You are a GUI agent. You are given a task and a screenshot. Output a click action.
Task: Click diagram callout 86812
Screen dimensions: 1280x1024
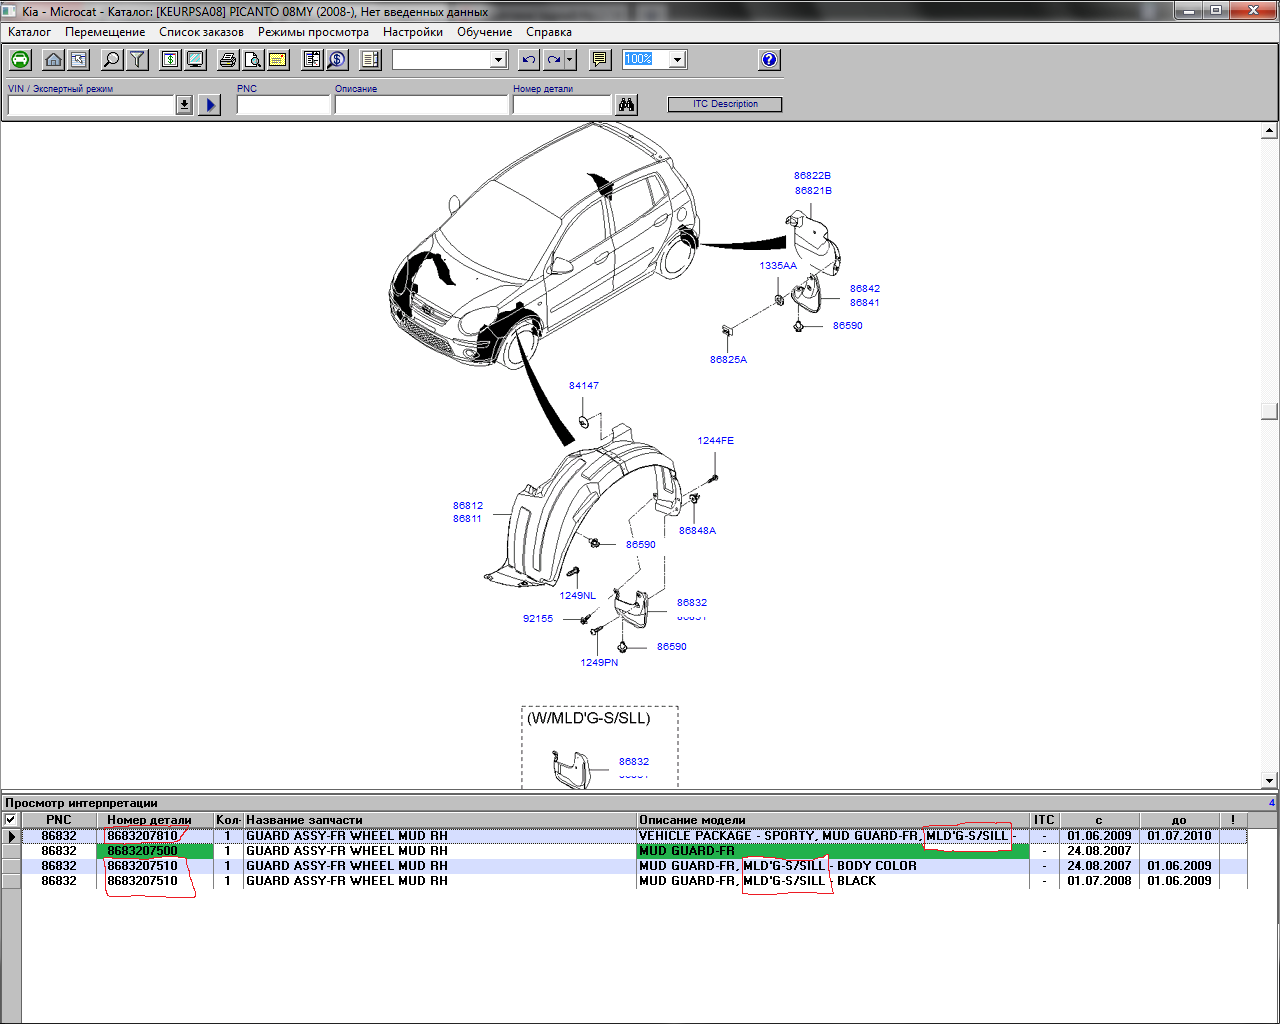pos(467,506)
